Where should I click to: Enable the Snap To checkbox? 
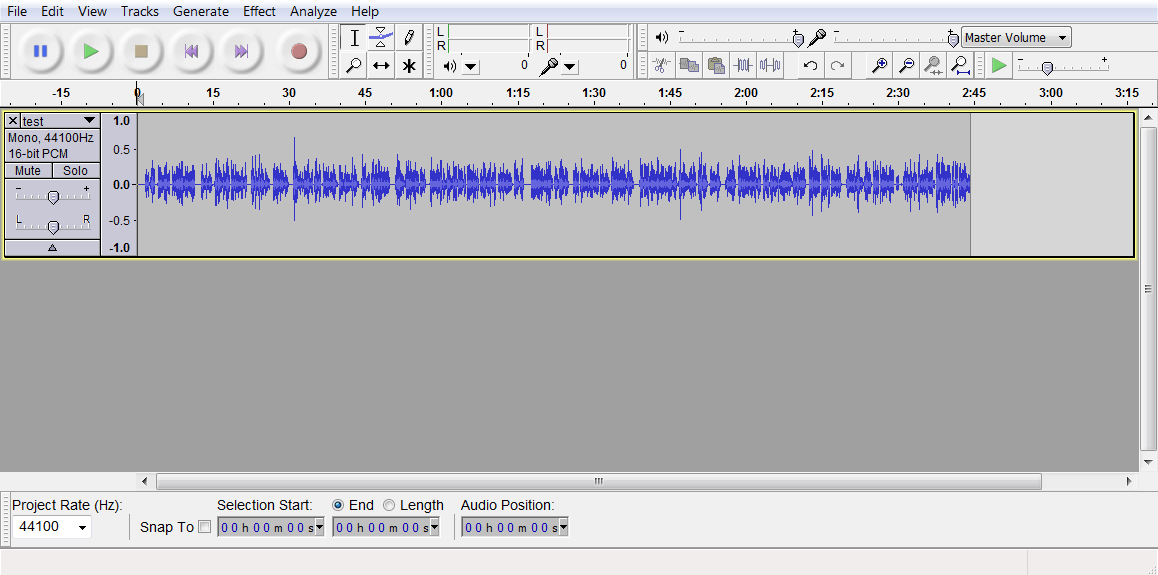pos(205,527)
